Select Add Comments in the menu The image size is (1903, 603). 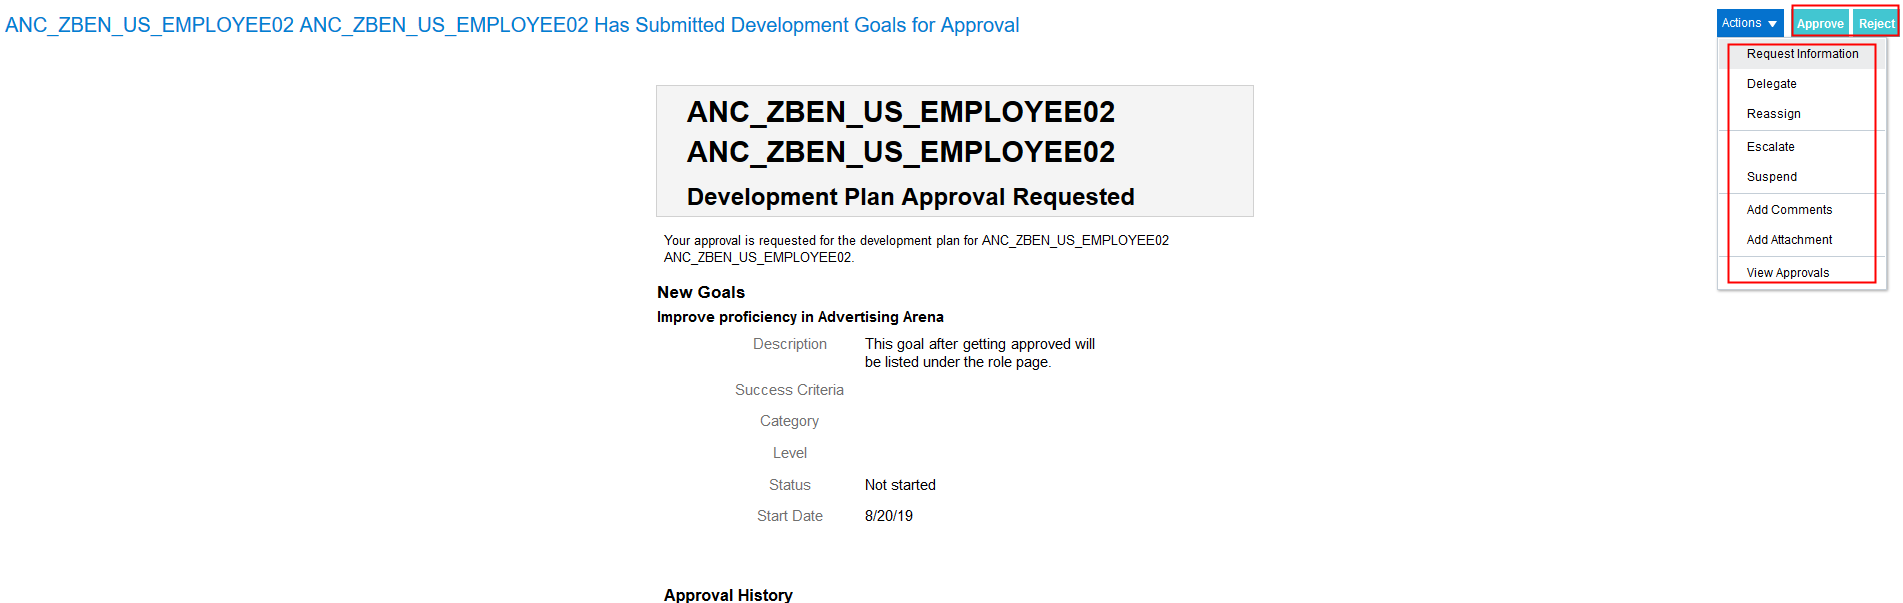point(1789,210)
